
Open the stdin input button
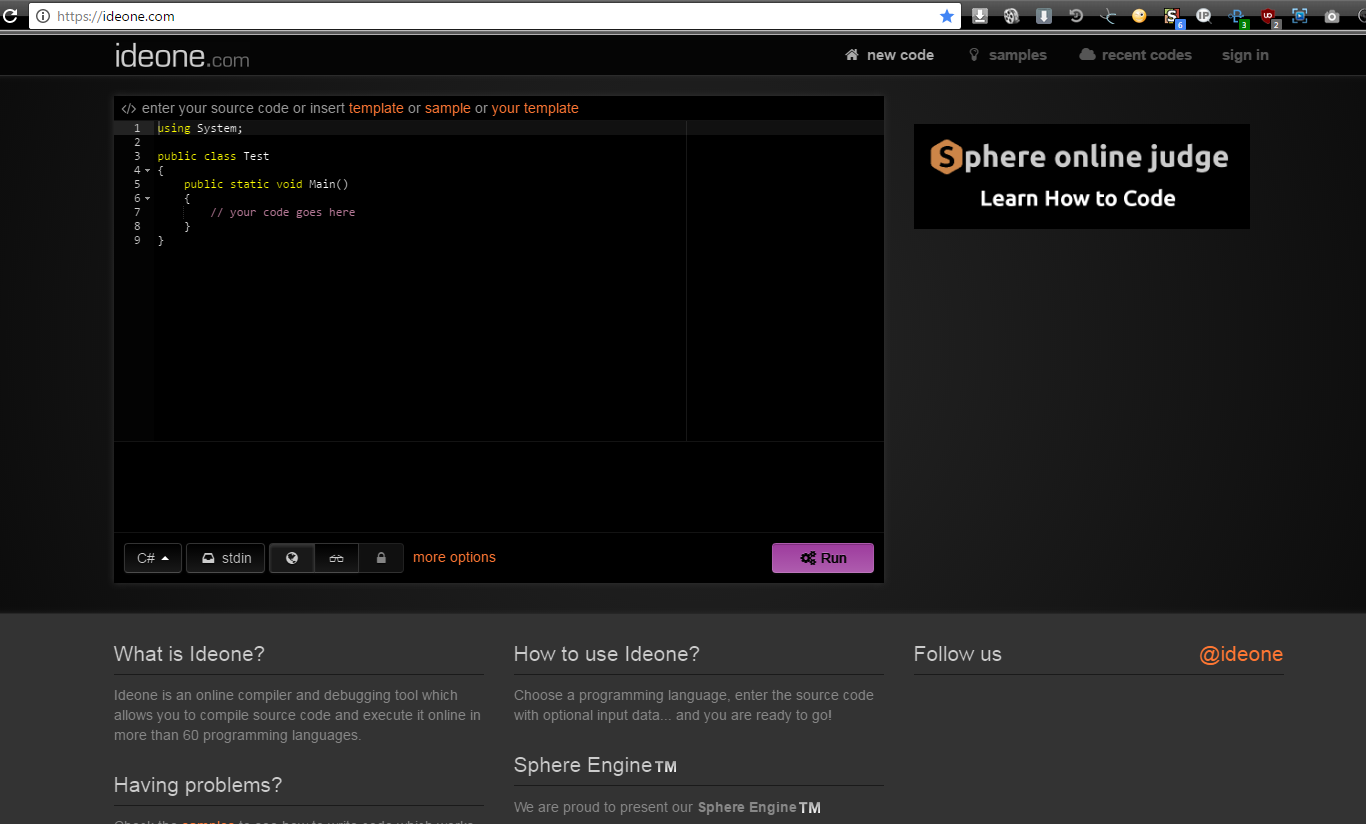pos(226,558)
